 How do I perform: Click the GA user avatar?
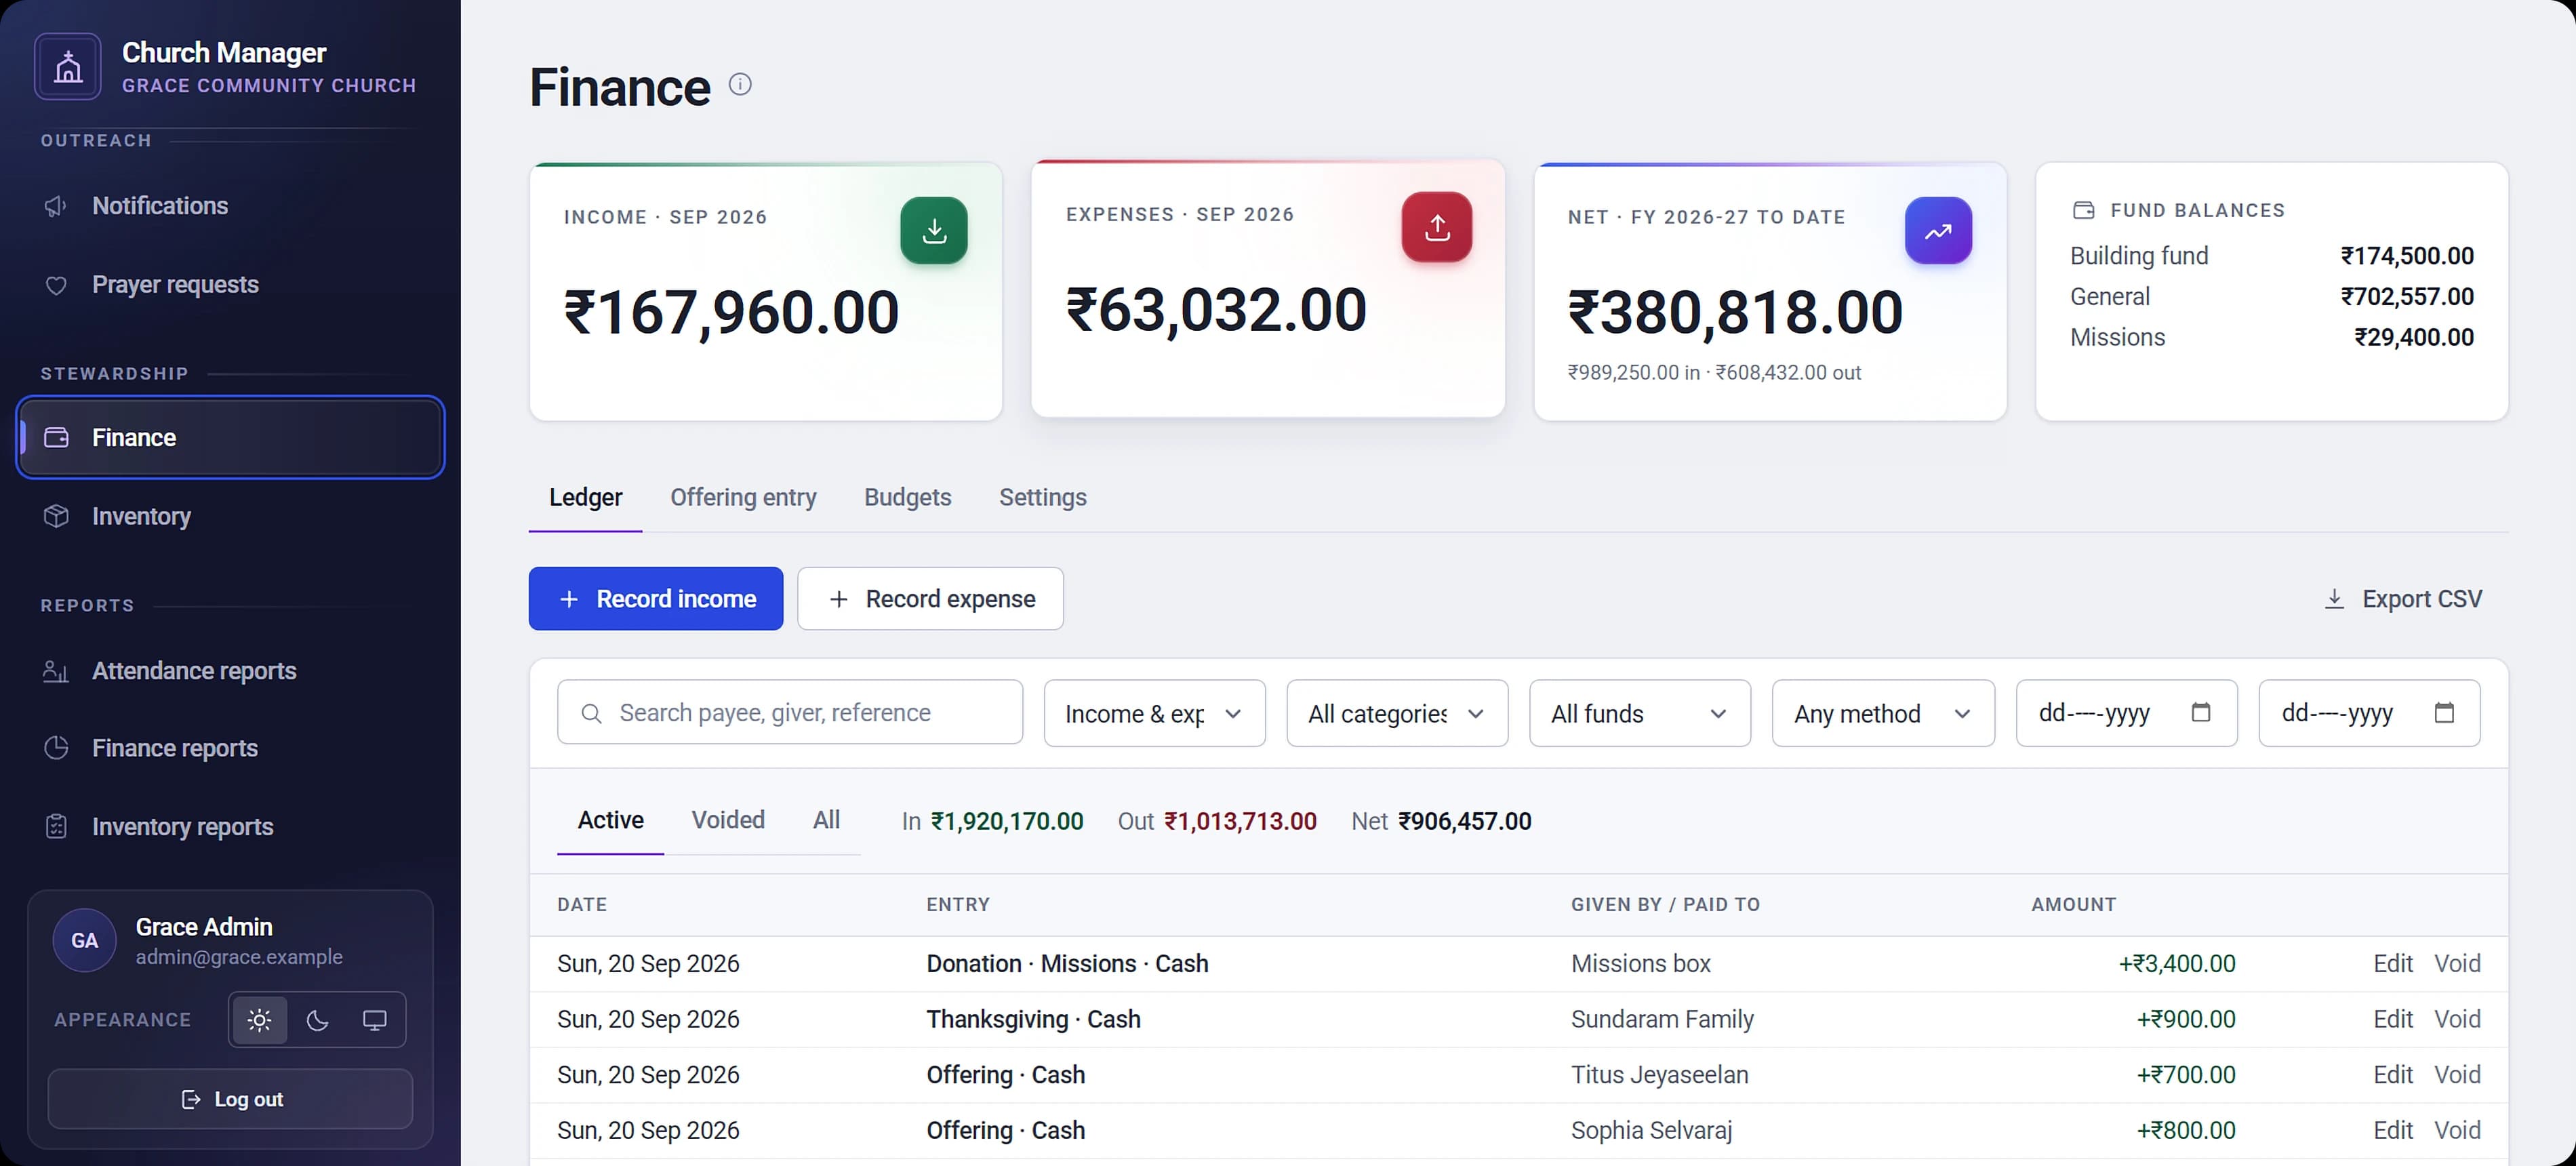(x=85, y=940)
